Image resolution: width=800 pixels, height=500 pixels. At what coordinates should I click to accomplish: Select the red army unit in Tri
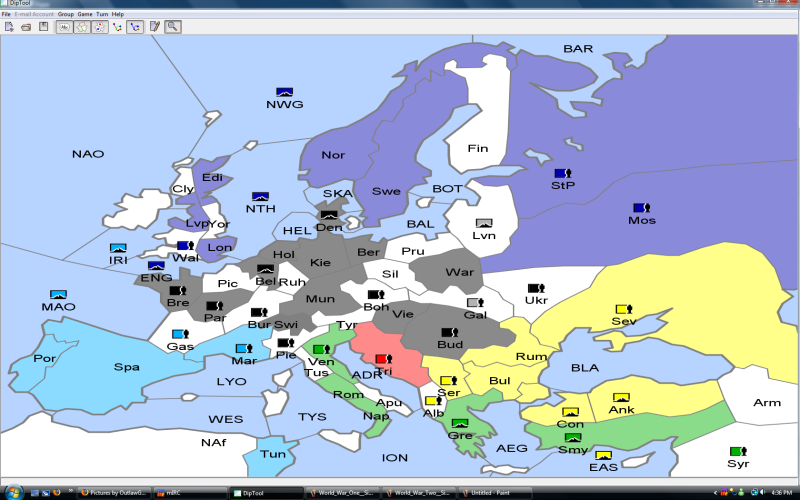383,358
